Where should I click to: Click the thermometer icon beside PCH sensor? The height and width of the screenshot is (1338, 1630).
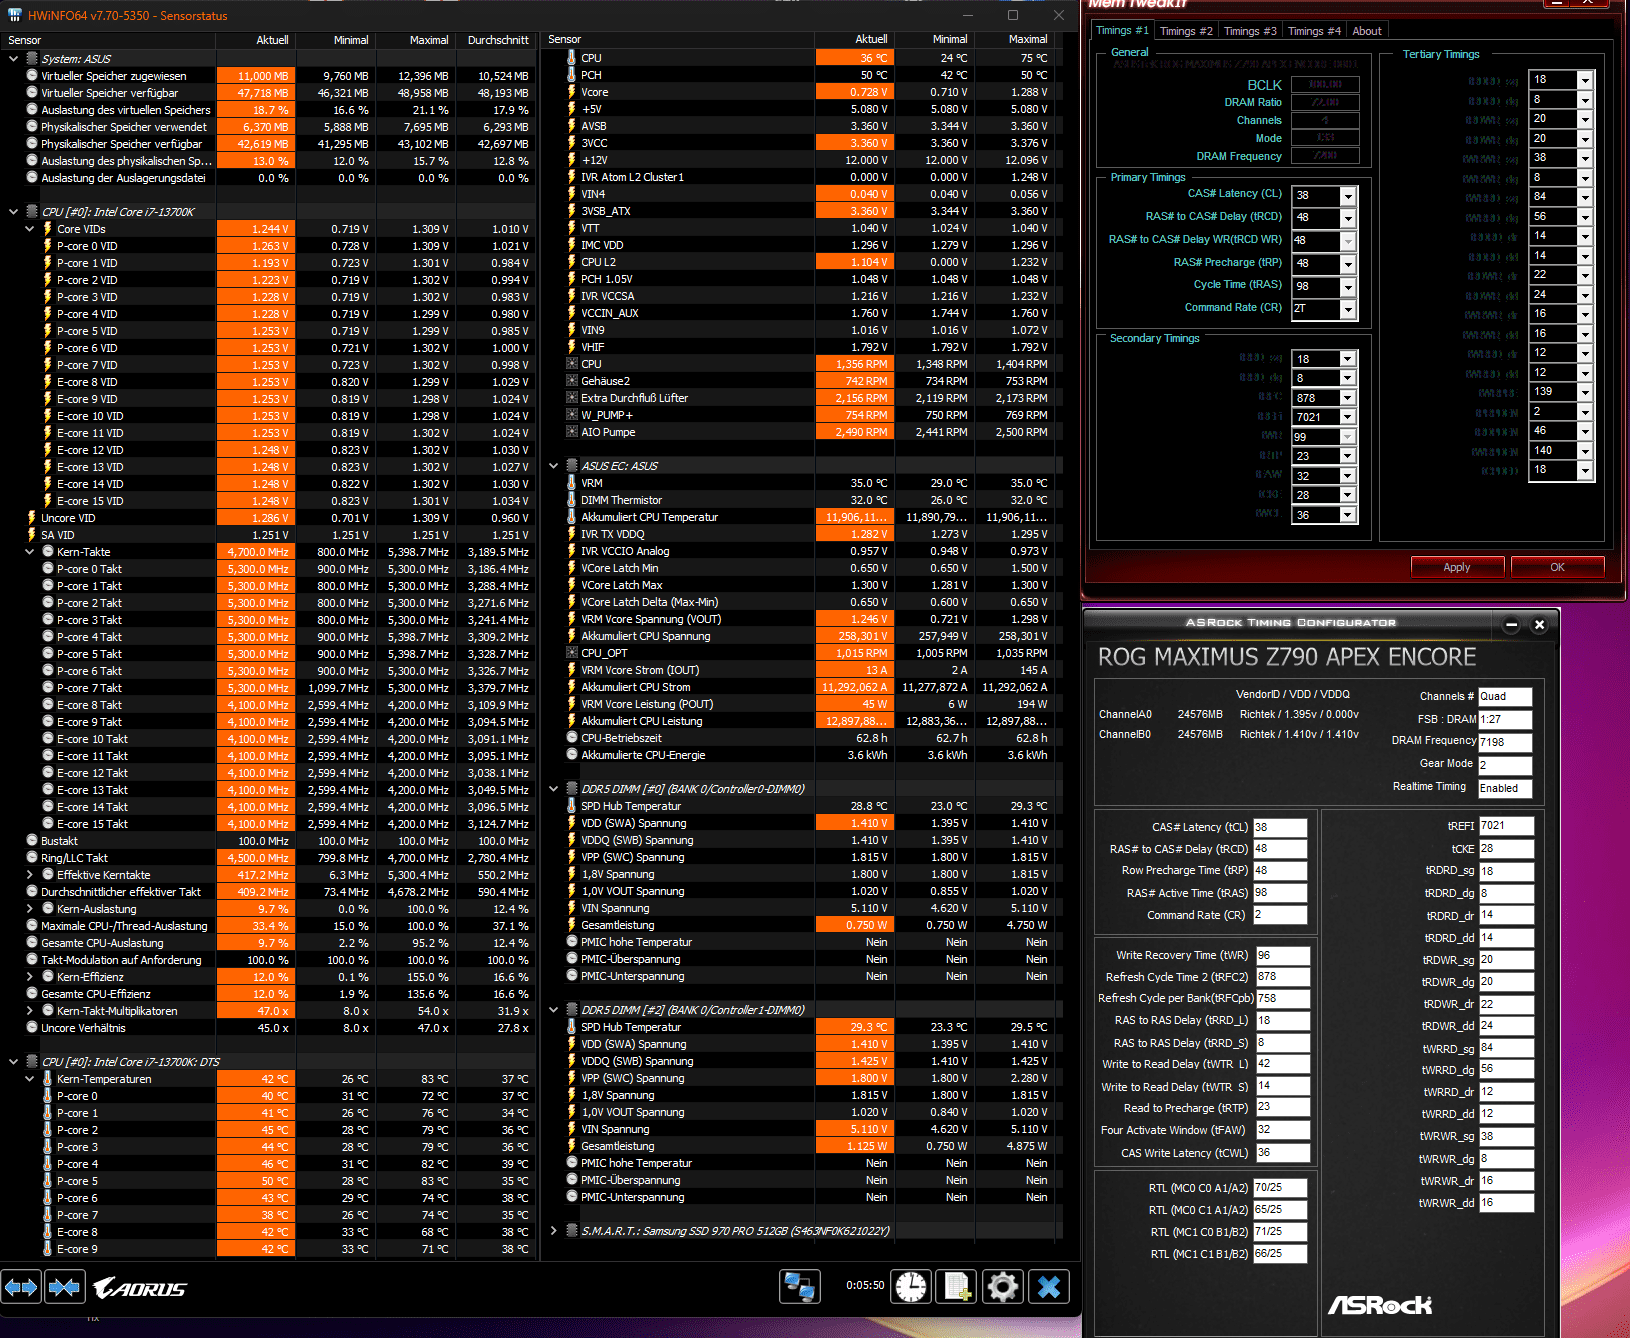click(x=571, y=75)
